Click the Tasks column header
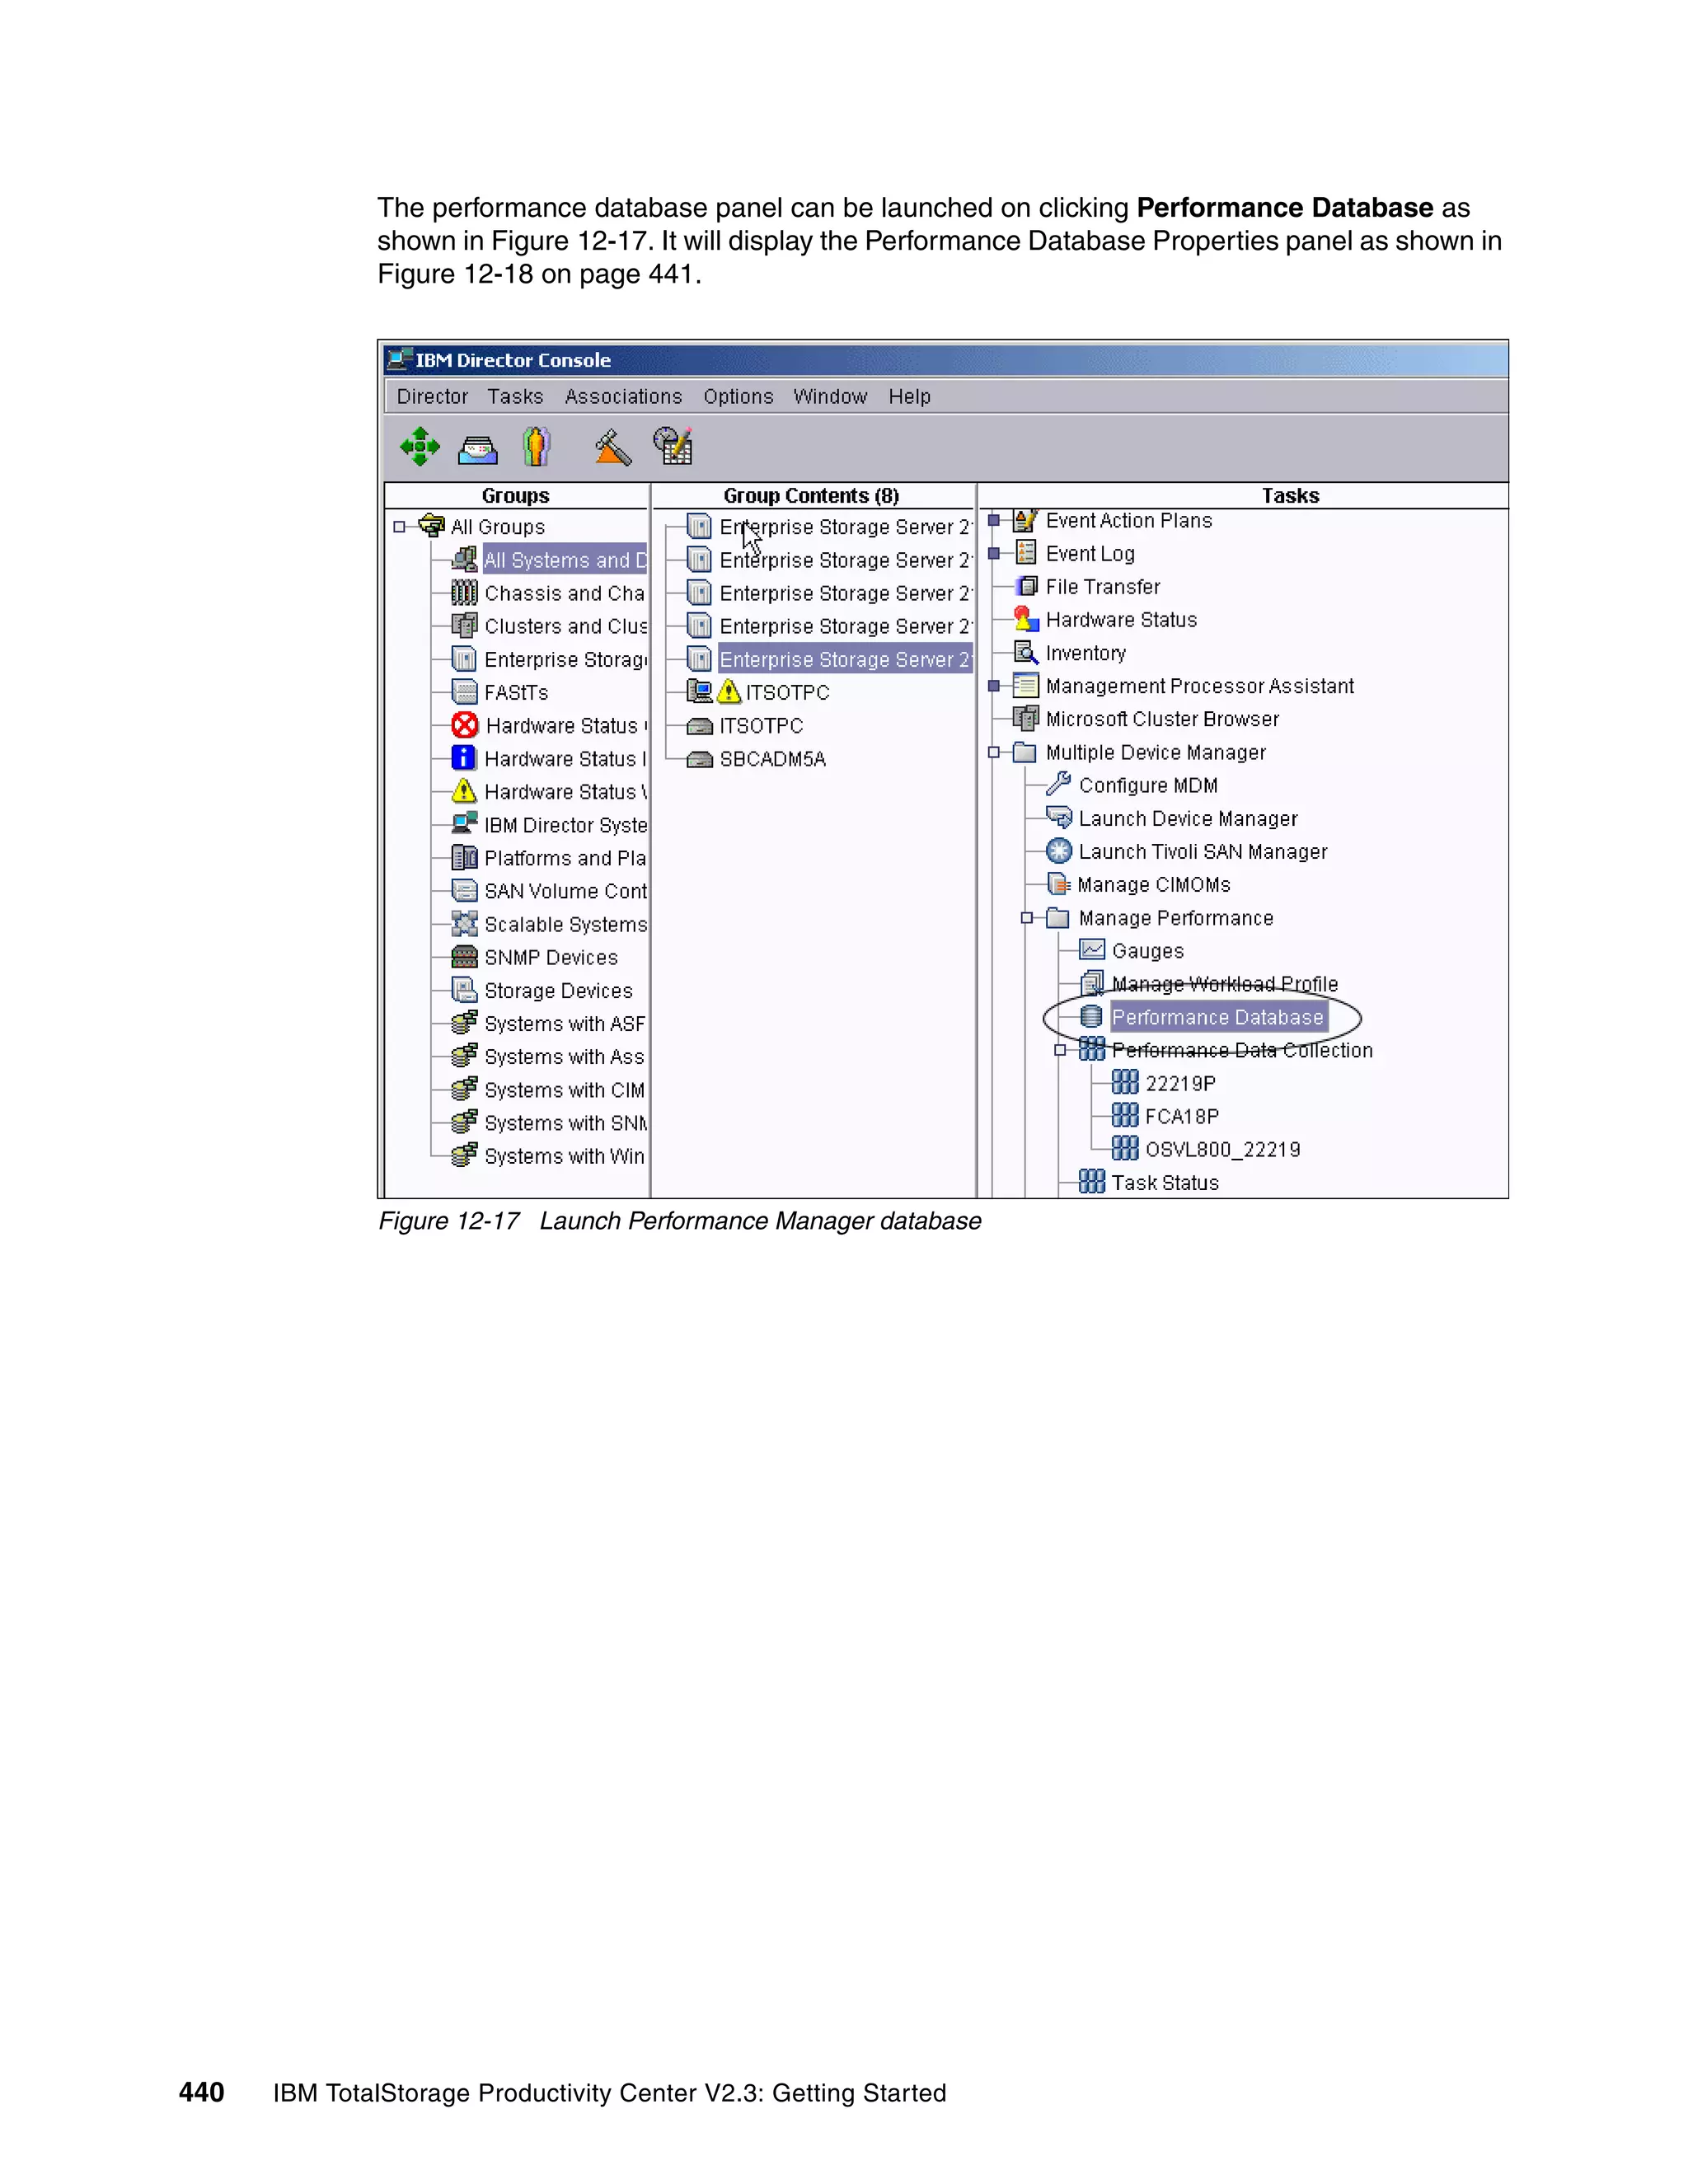Viewport: 1688px width, 2184px height. pos(1241,495)
